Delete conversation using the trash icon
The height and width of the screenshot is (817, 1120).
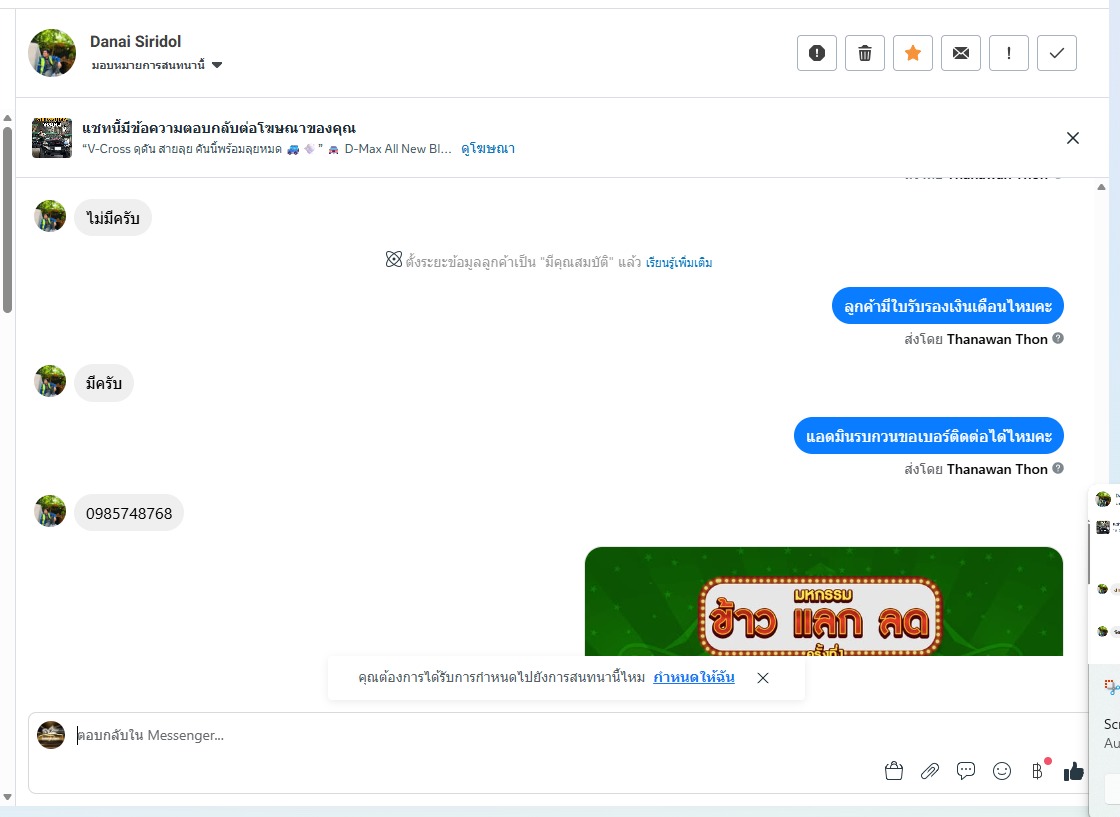click(864, 53)
